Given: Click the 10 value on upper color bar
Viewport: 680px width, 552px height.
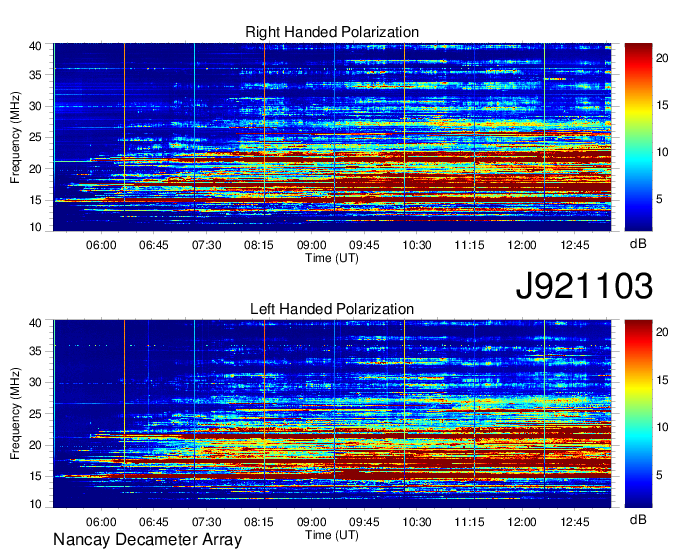Looking at the screenshot, I should coord(662,152).
